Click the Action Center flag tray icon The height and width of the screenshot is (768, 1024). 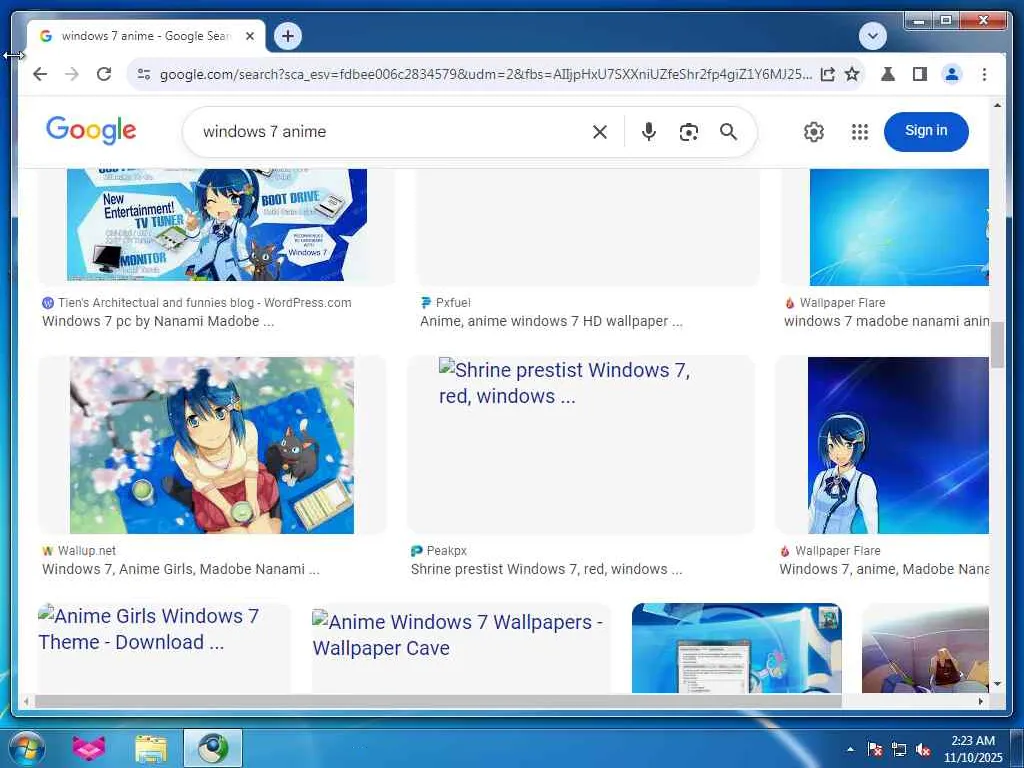tap(875, 749)
